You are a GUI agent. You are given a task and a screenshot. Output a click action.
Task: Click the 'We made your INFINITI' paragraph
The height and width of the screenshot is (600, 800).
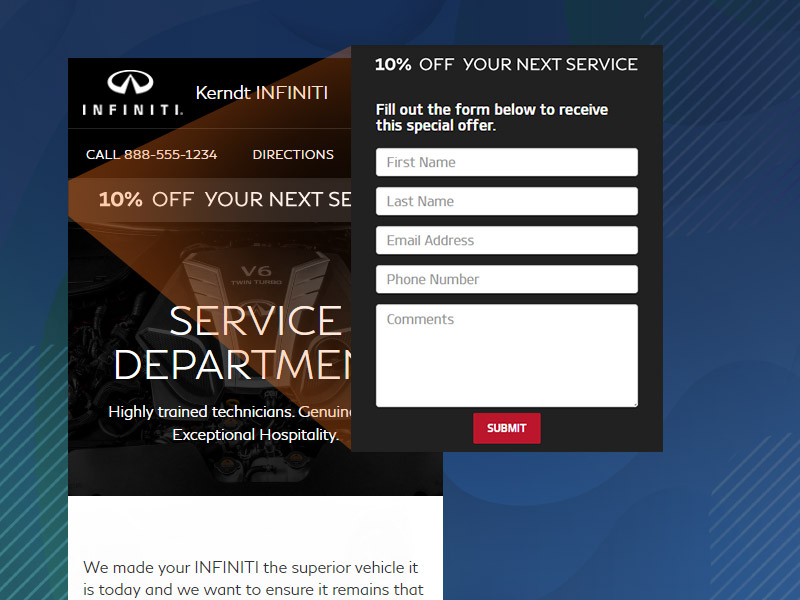(254, 579)
